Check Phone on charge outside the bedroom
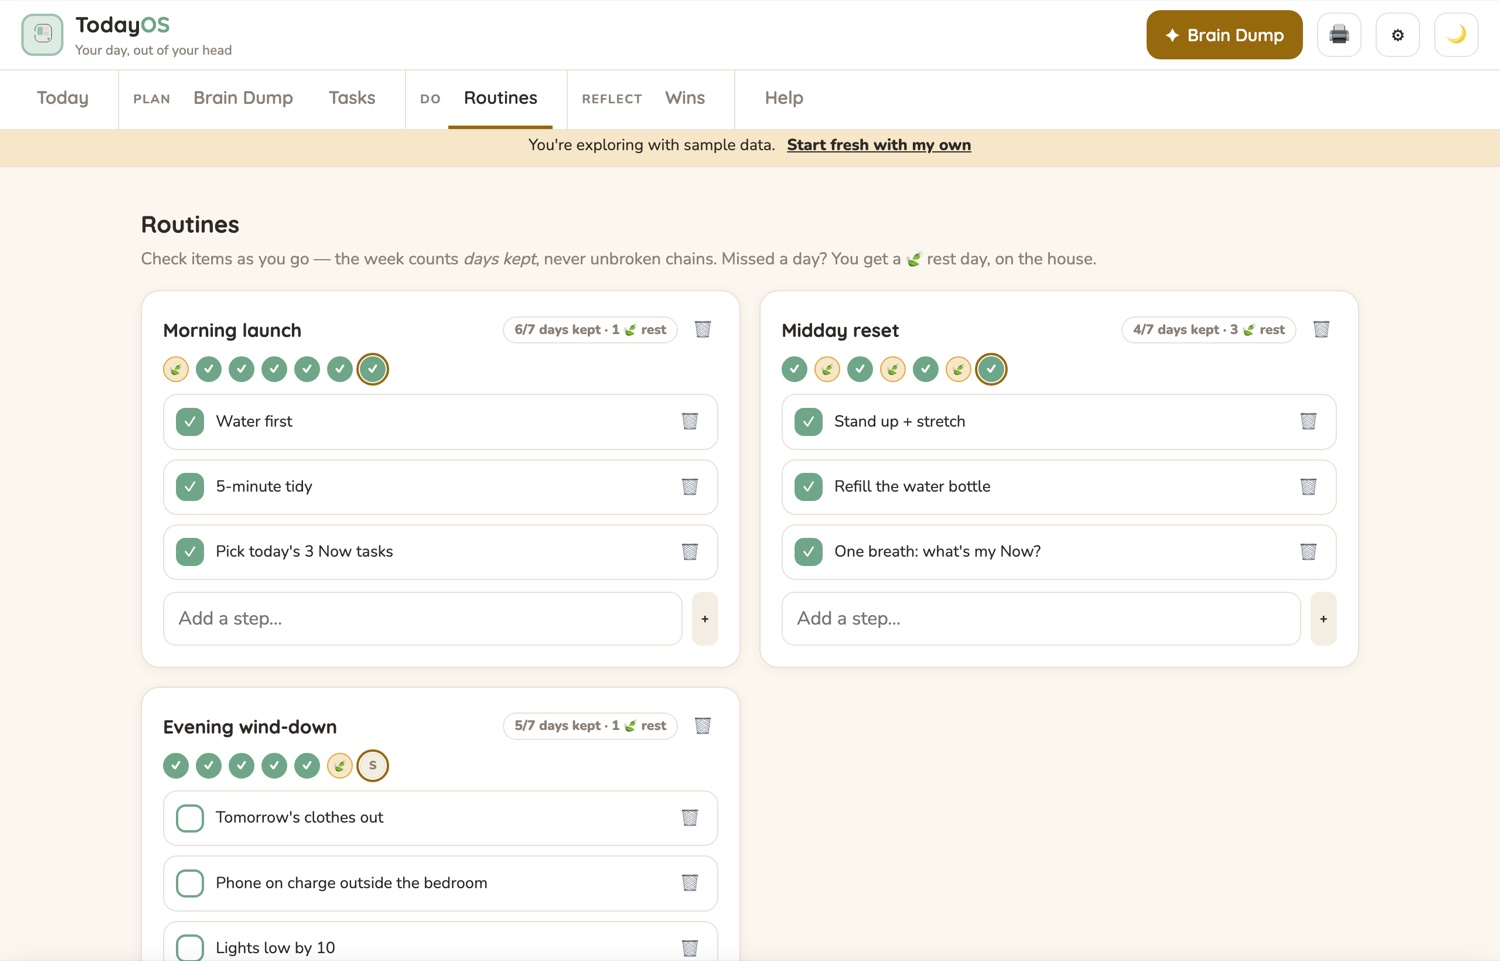1500x961 pixels. 190,883
